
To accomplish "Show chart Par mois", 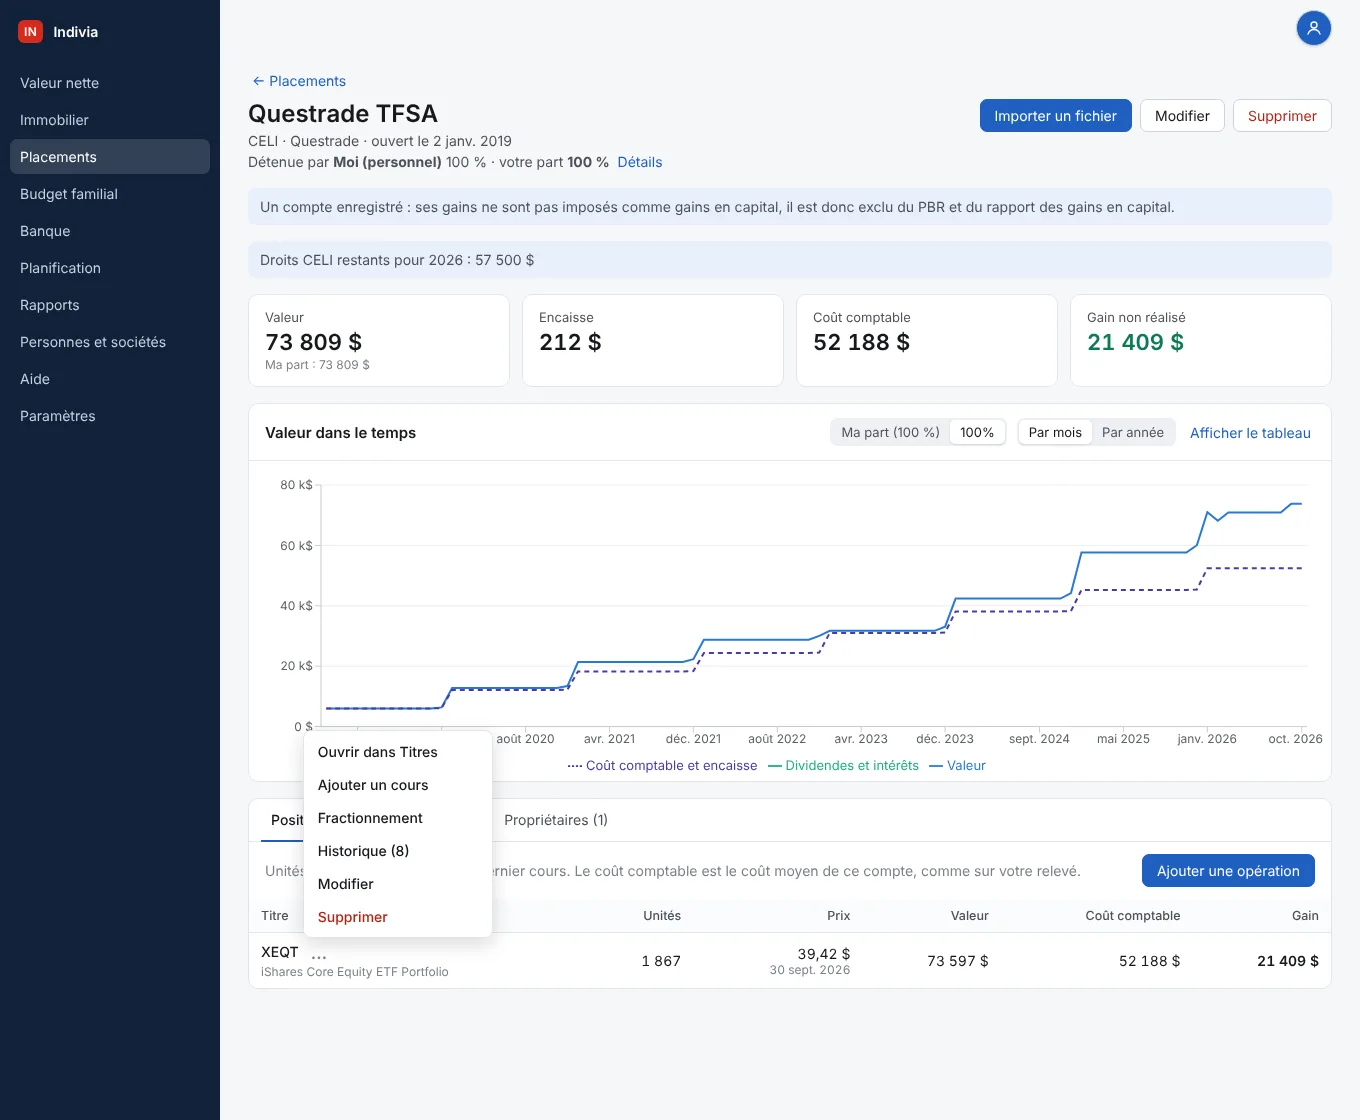I will coord(1055,433).
